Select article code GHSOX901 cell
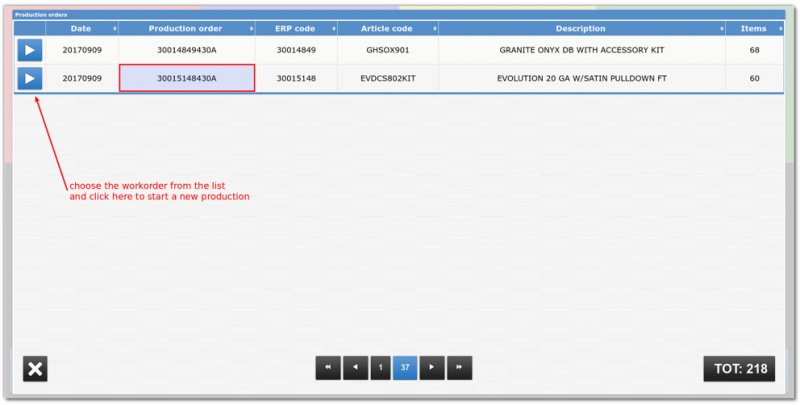800x405 pixels. (x=388, y=50)
